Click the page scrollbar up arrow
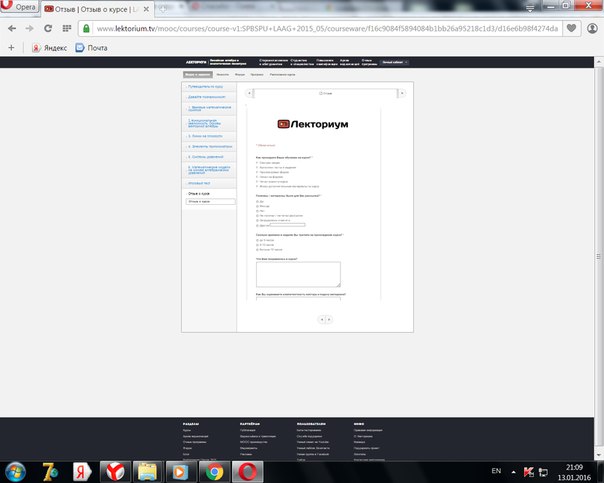The width and height of the screenshot is (604, 483). 599,62
